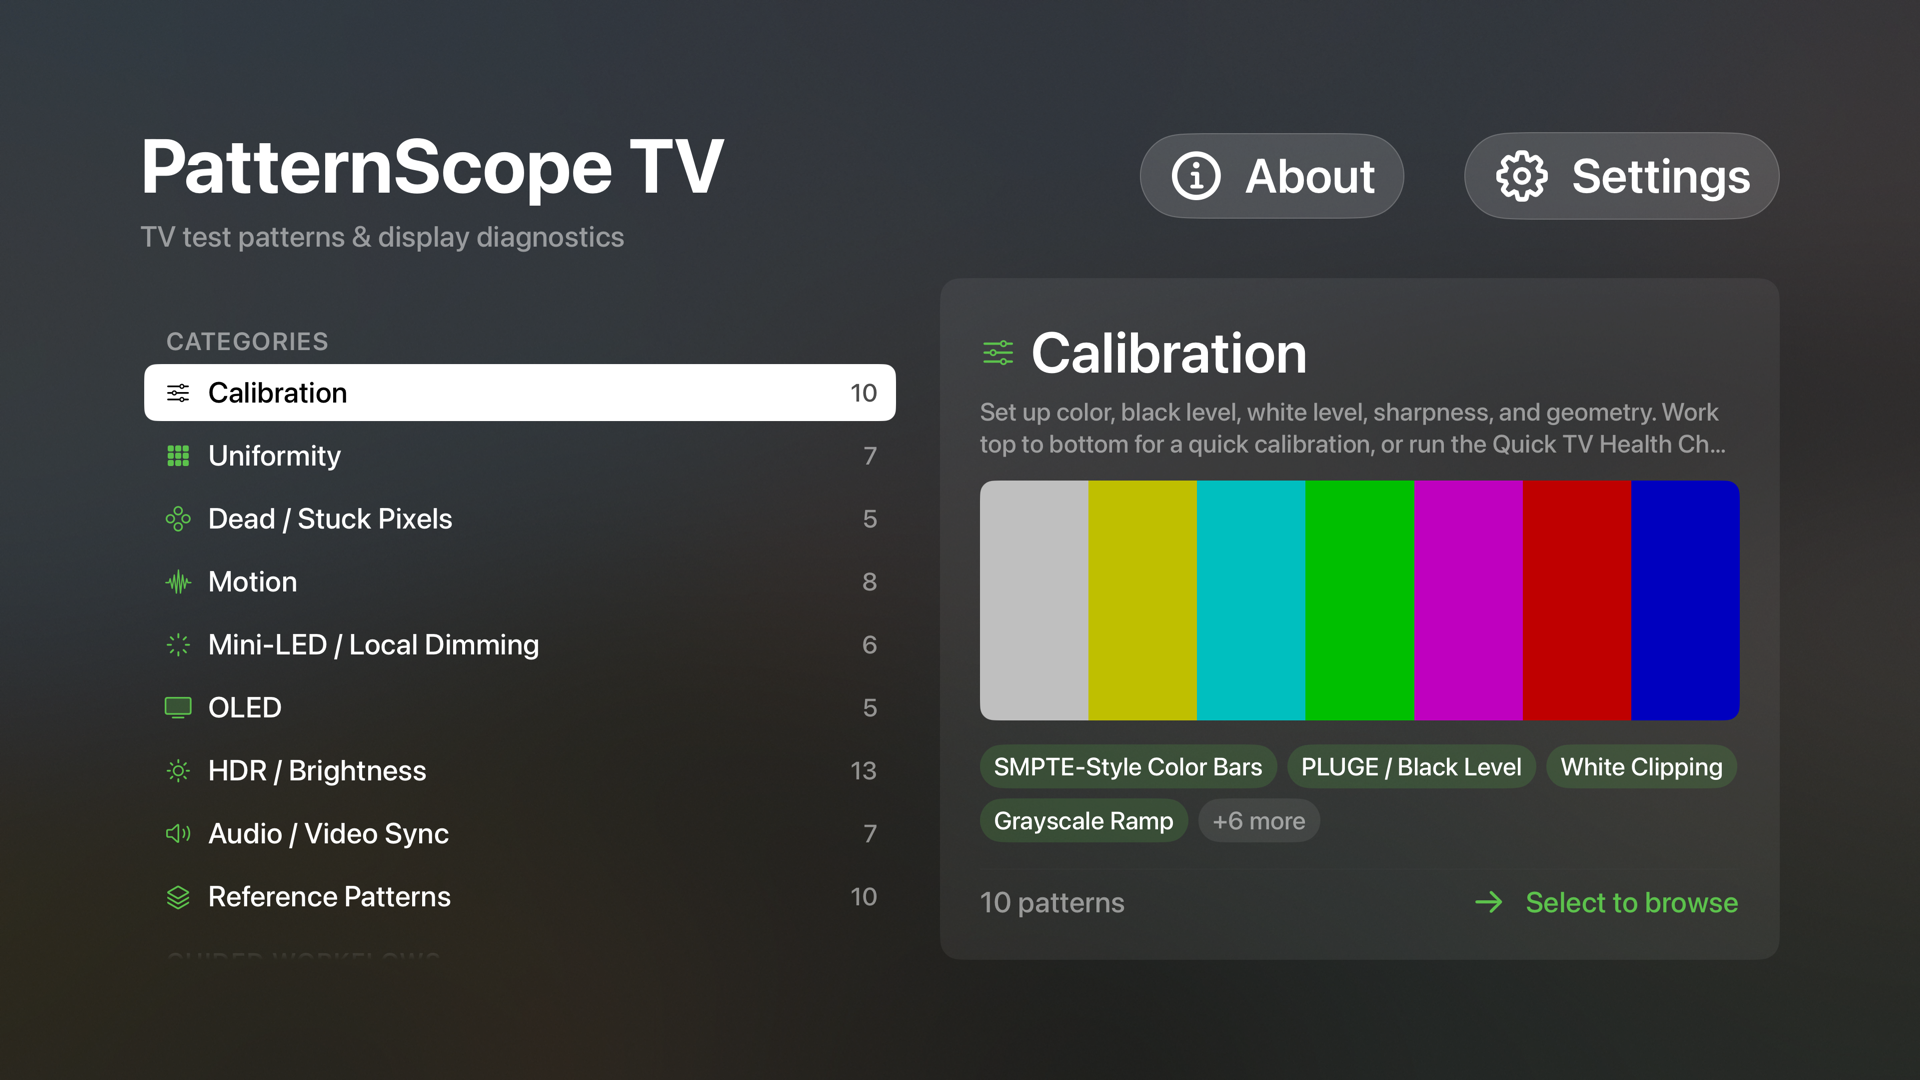Open the Dead / Stuck Pixels category
The height and width of the screenshot is (1080, 1920).
point(520,519)
